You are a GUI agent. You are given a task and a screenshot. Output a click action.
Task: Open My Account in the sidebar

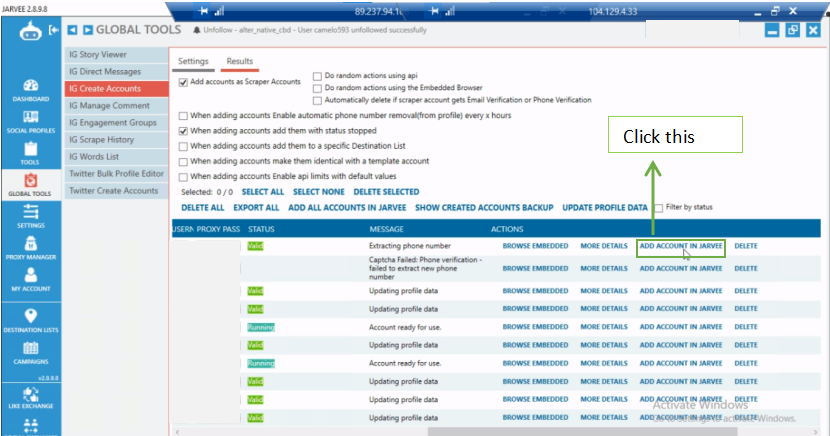tap(31, 279)
